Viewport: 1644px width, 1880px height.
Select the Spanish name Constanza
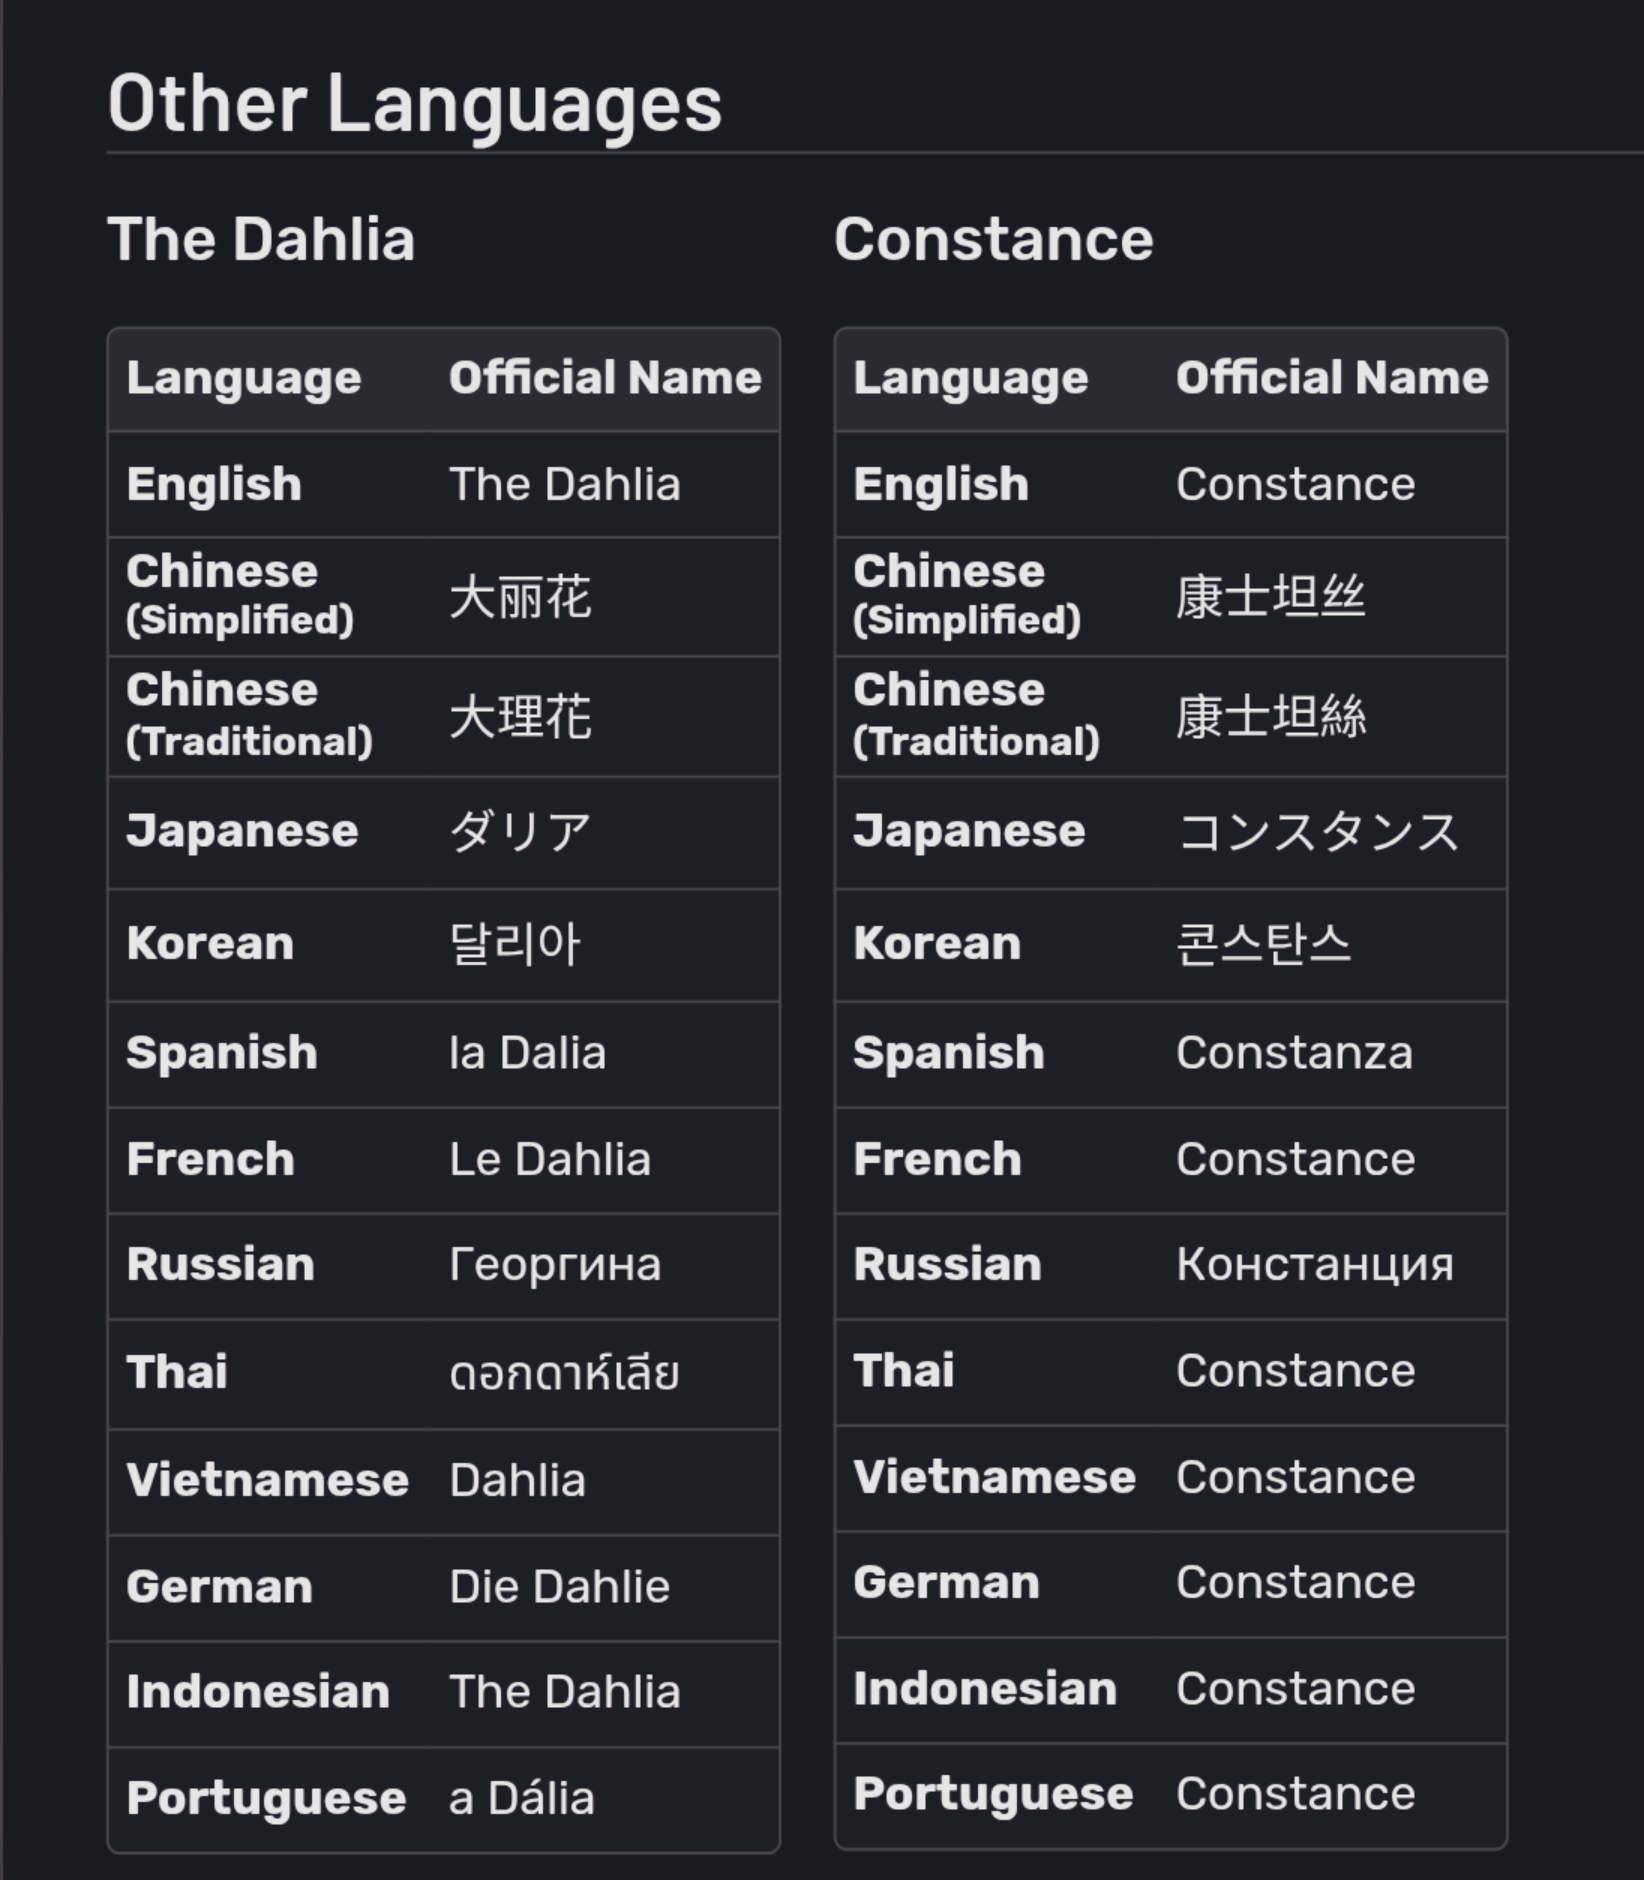pyautogui.click(x=1294, y=1053)
